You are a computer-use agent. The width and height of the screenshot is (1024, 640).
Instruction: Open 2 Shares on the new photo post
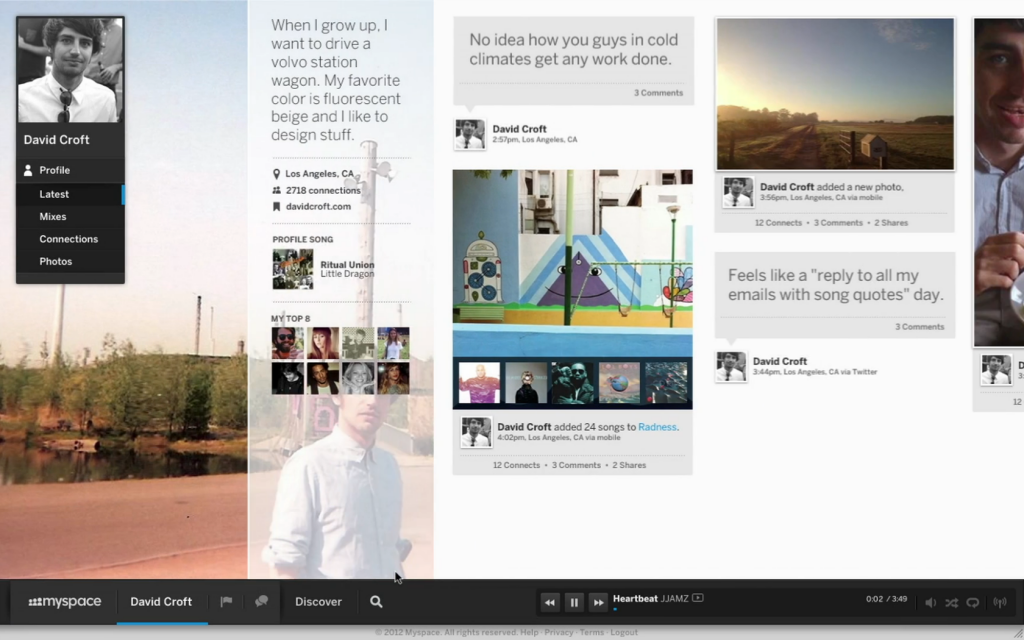[891, 223]
